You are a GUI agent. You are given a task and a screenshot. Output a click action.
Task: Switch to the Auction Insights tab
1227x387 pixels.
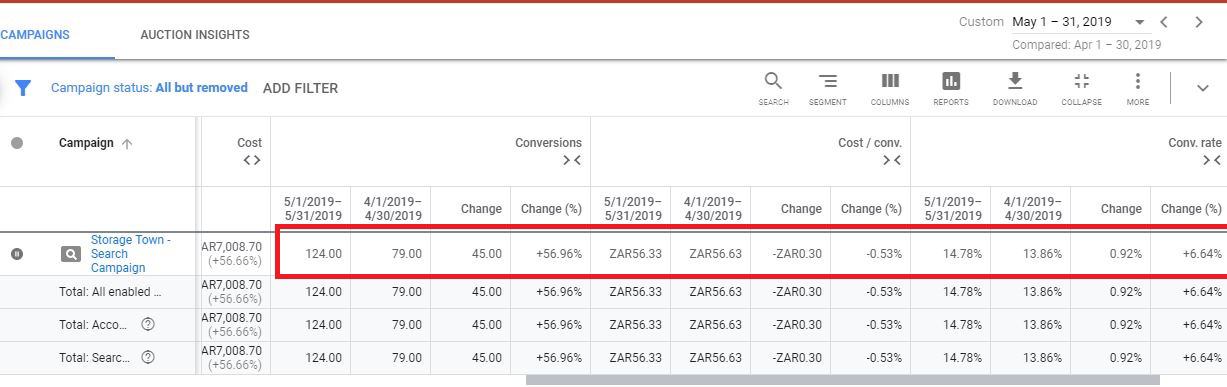[x=195, y=34]
